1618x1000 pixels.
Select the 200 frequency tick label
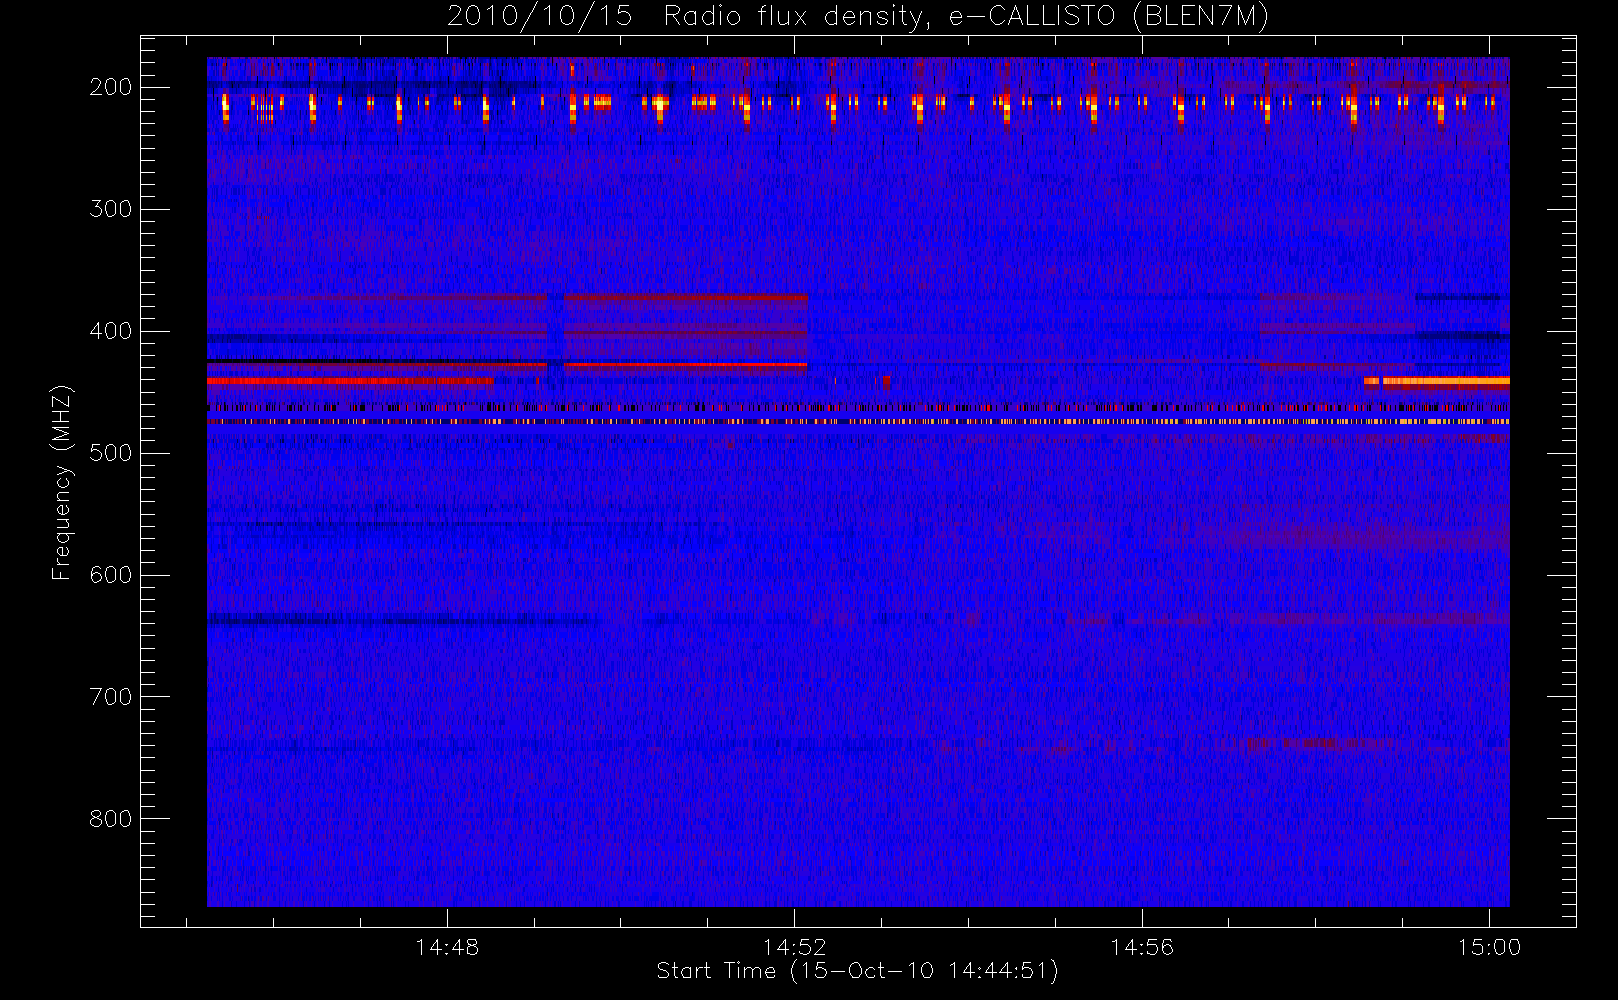(x=111, y=87)
